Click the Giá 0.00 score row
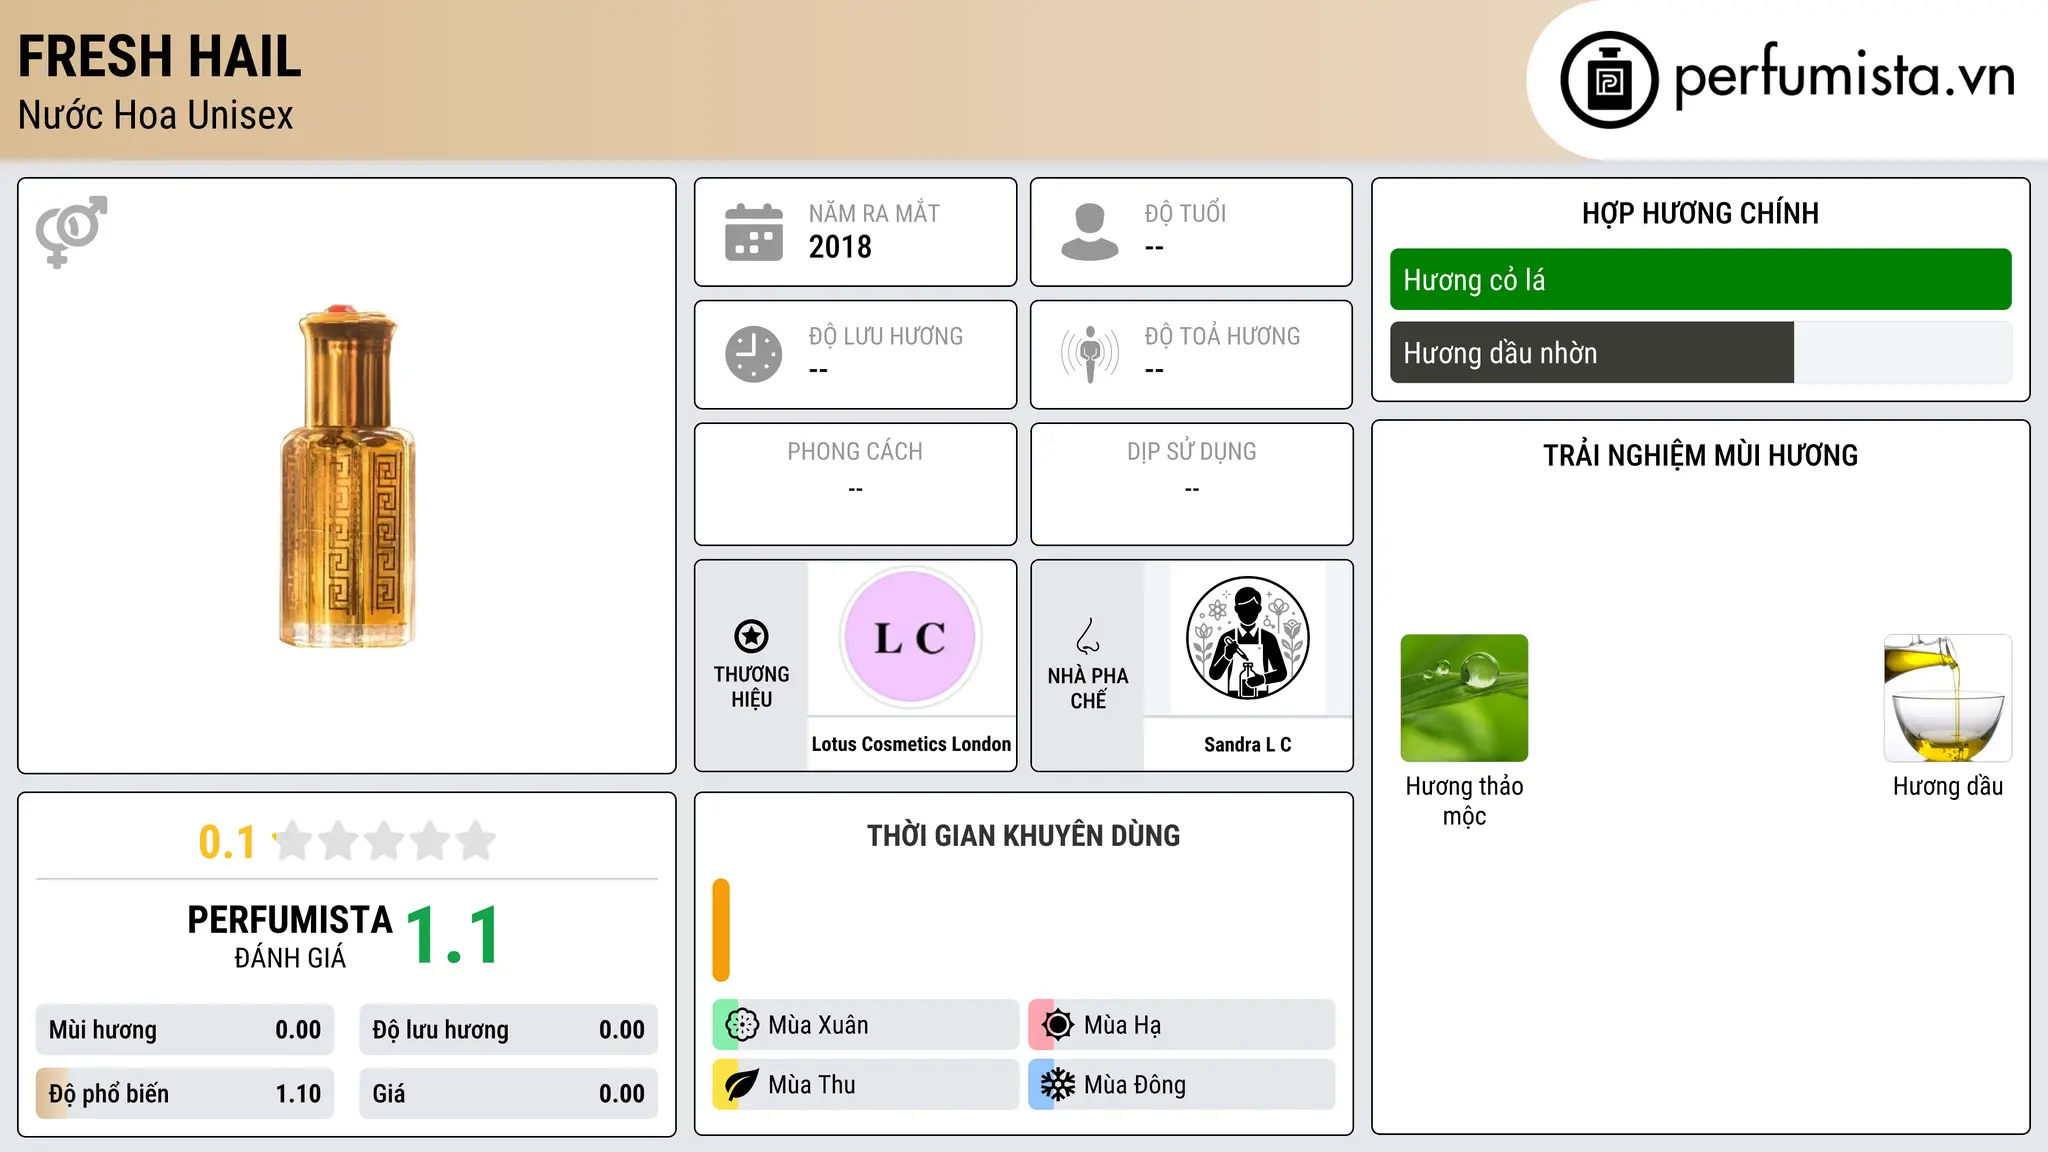The image size is (2048, 1152). 508,1094
